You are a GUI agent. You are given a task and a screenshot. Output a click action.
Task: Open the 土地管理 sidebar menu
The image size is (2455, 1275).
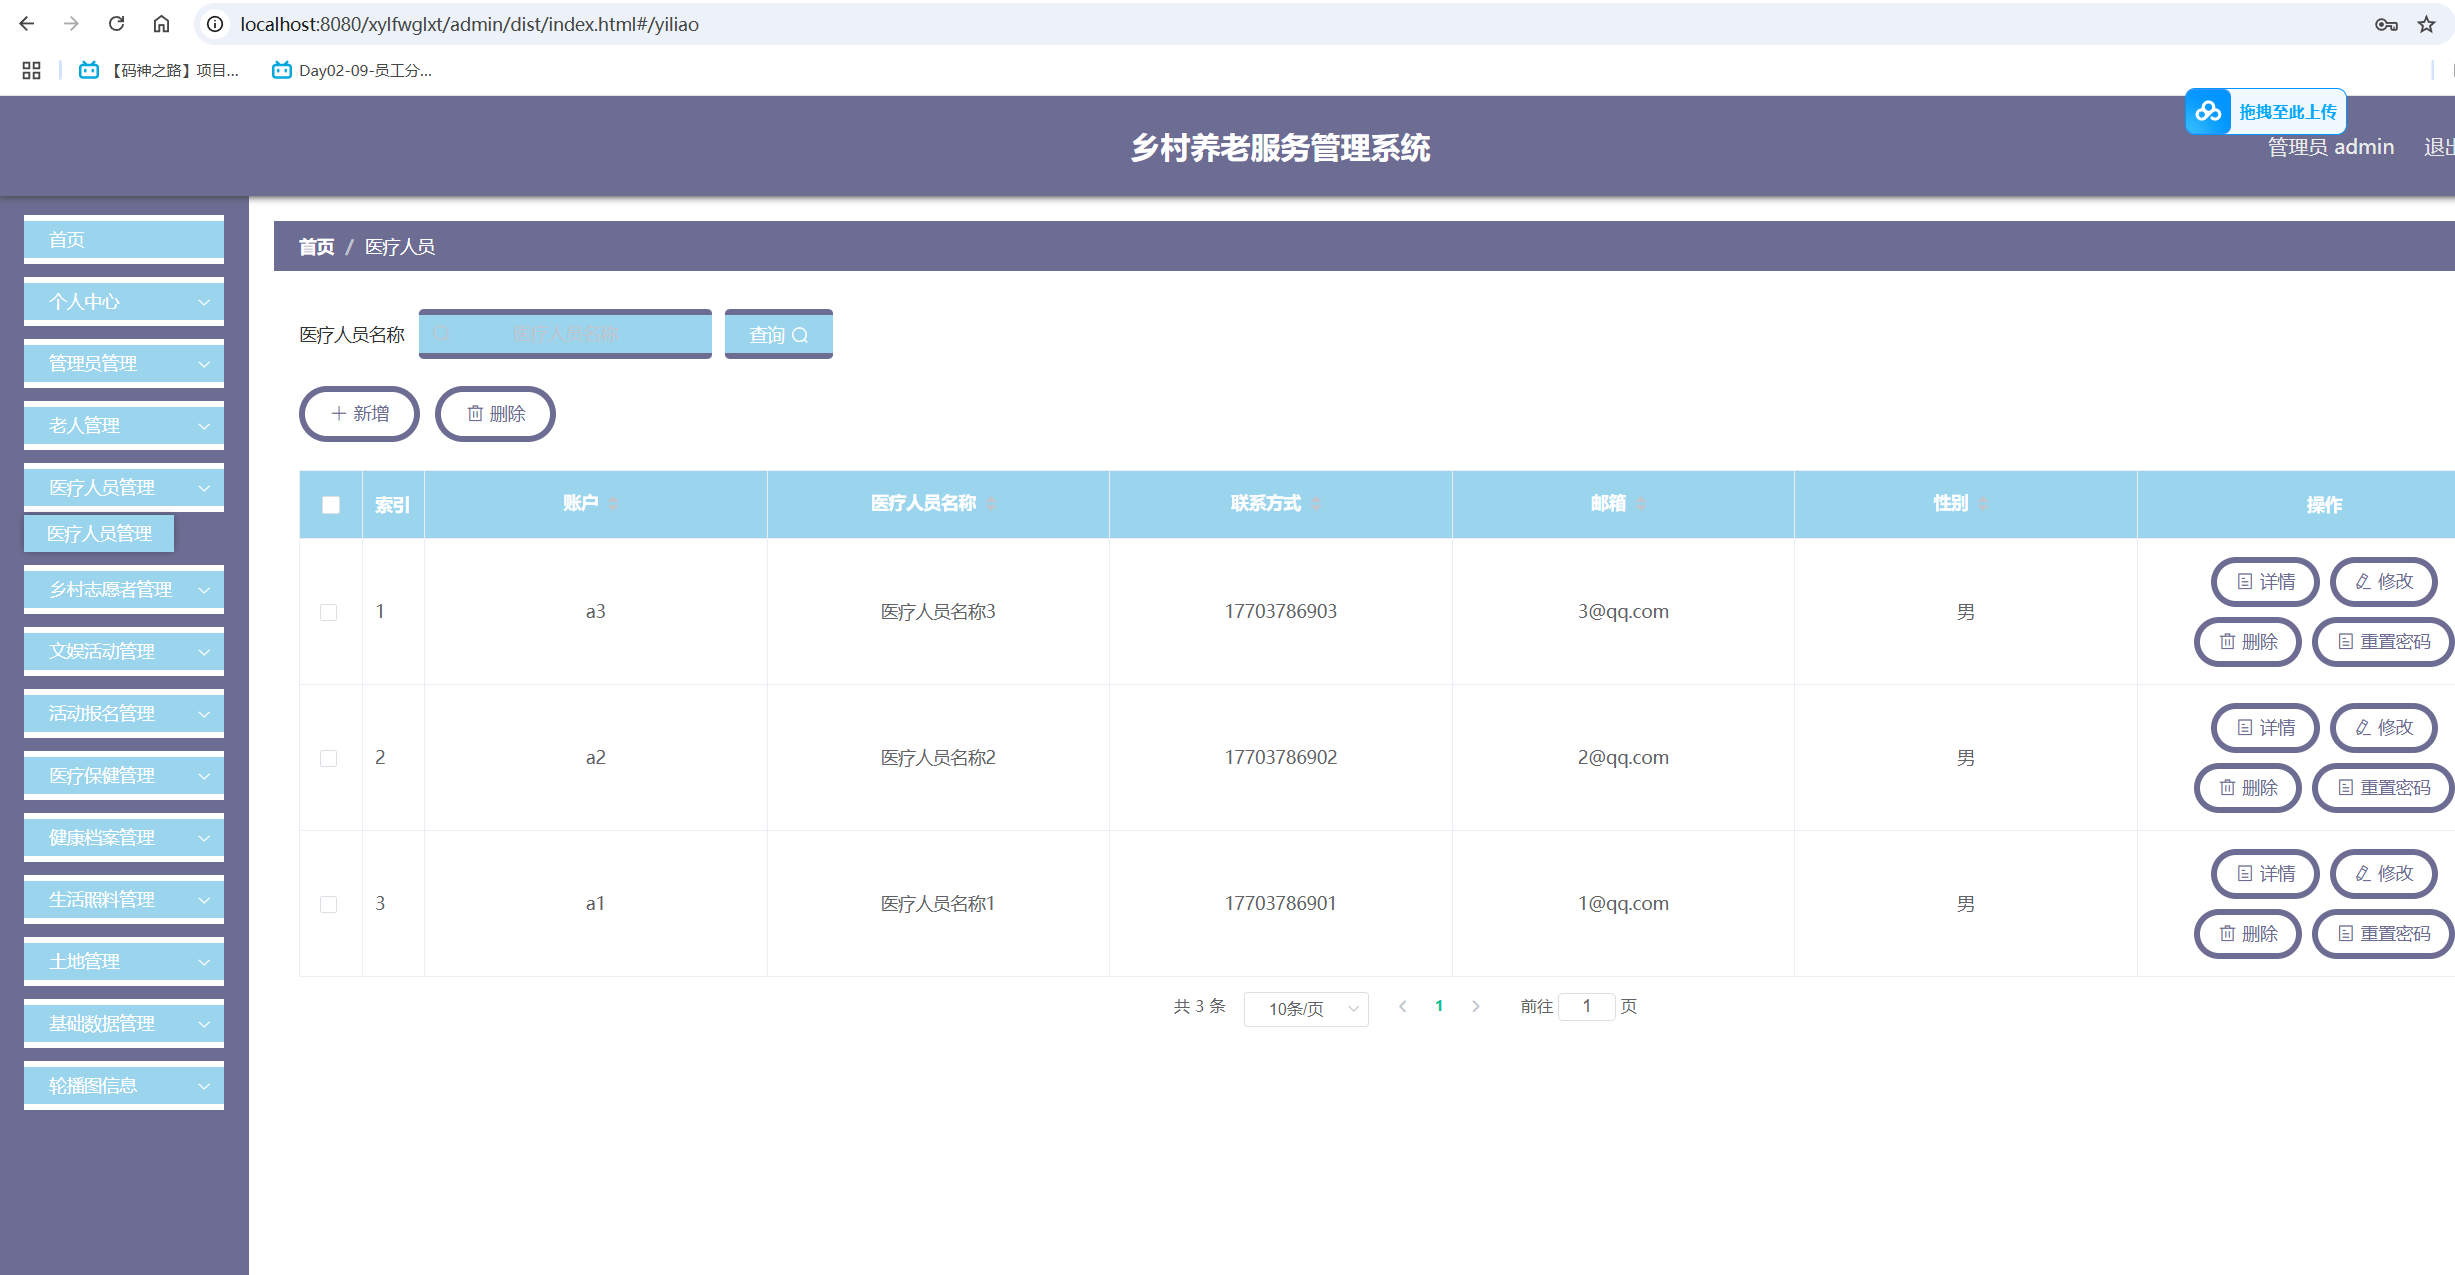point(124,962)
